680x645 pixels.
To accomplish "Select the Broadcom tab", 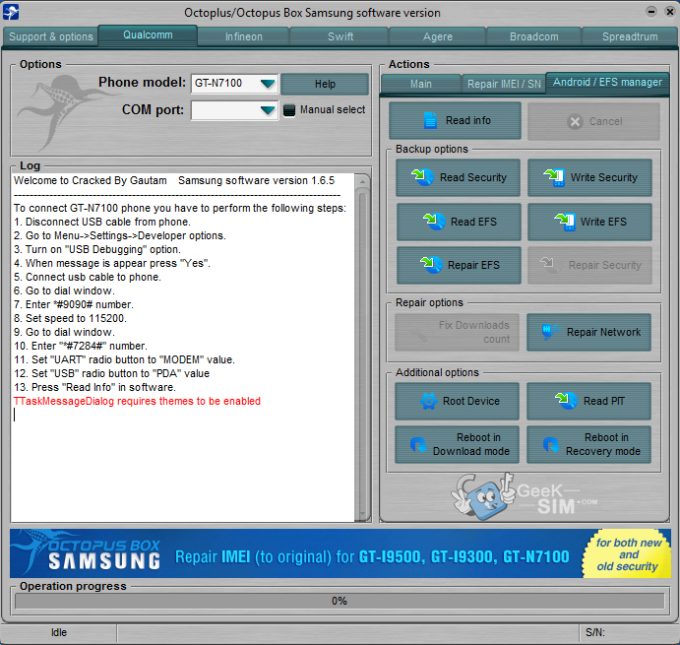I will pyautogui.click(x=534, y=36).
